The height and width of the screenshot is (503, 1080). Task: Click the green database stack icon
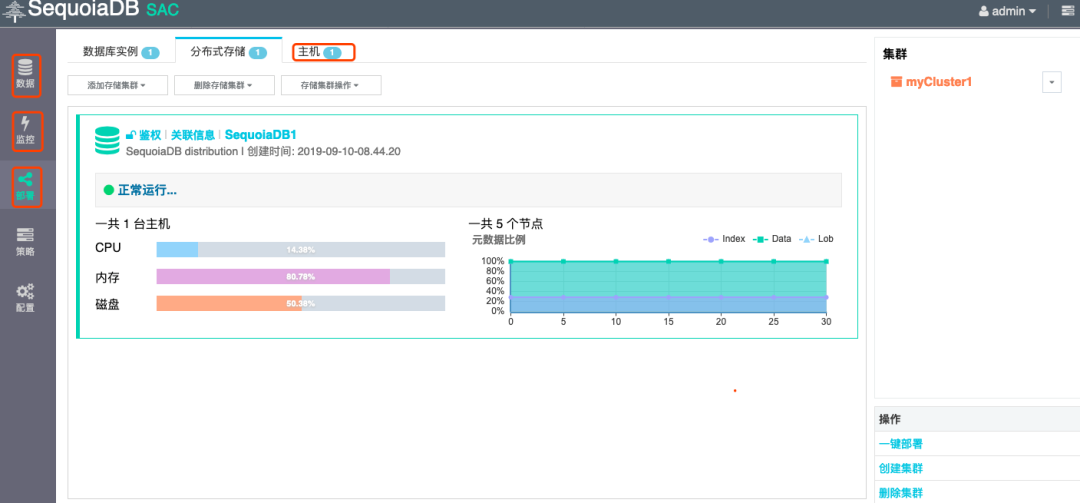pyautogui.click(x=107, y=141)
